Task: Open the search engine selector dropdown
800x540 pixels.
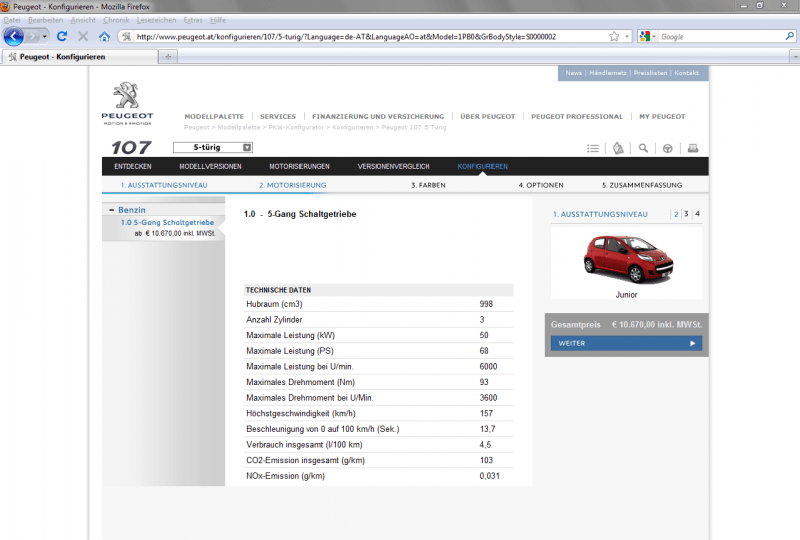Action: [654, 37]
